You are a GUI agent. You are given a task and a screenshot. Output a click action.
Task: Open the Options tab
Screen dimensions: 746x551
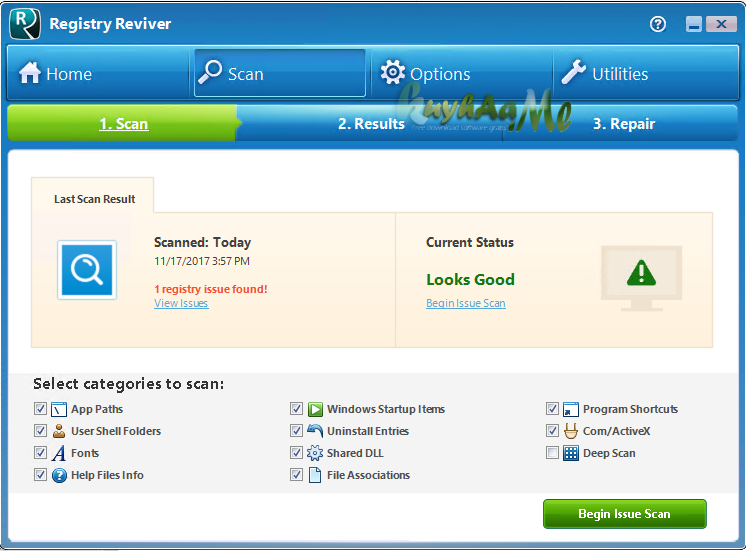pos(461,73)
